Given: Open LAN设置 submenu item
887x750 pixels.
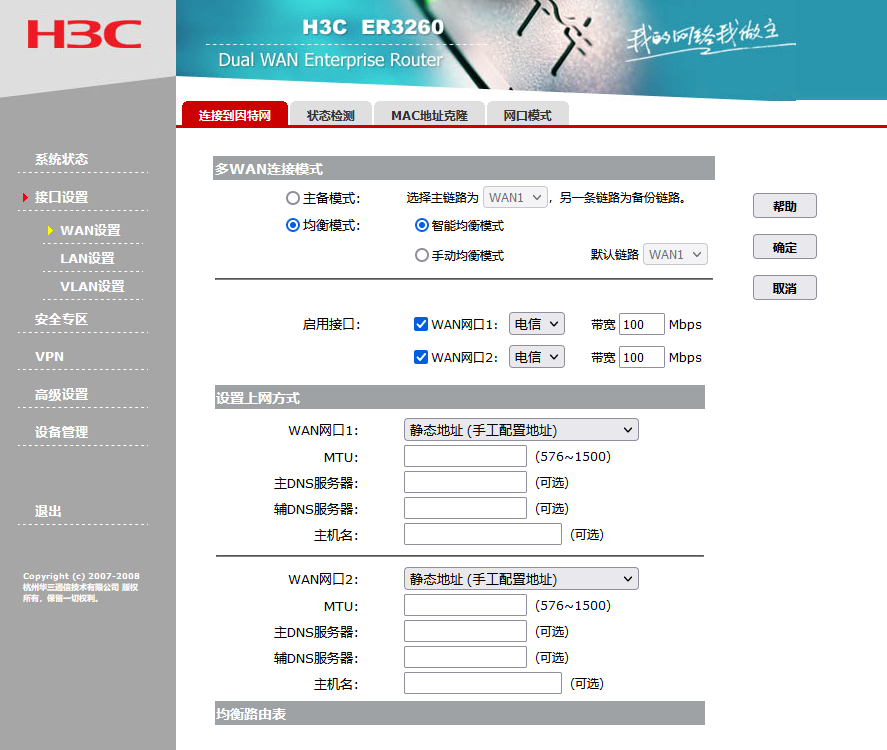Looking at the screenshot, I should coord(88,258).
